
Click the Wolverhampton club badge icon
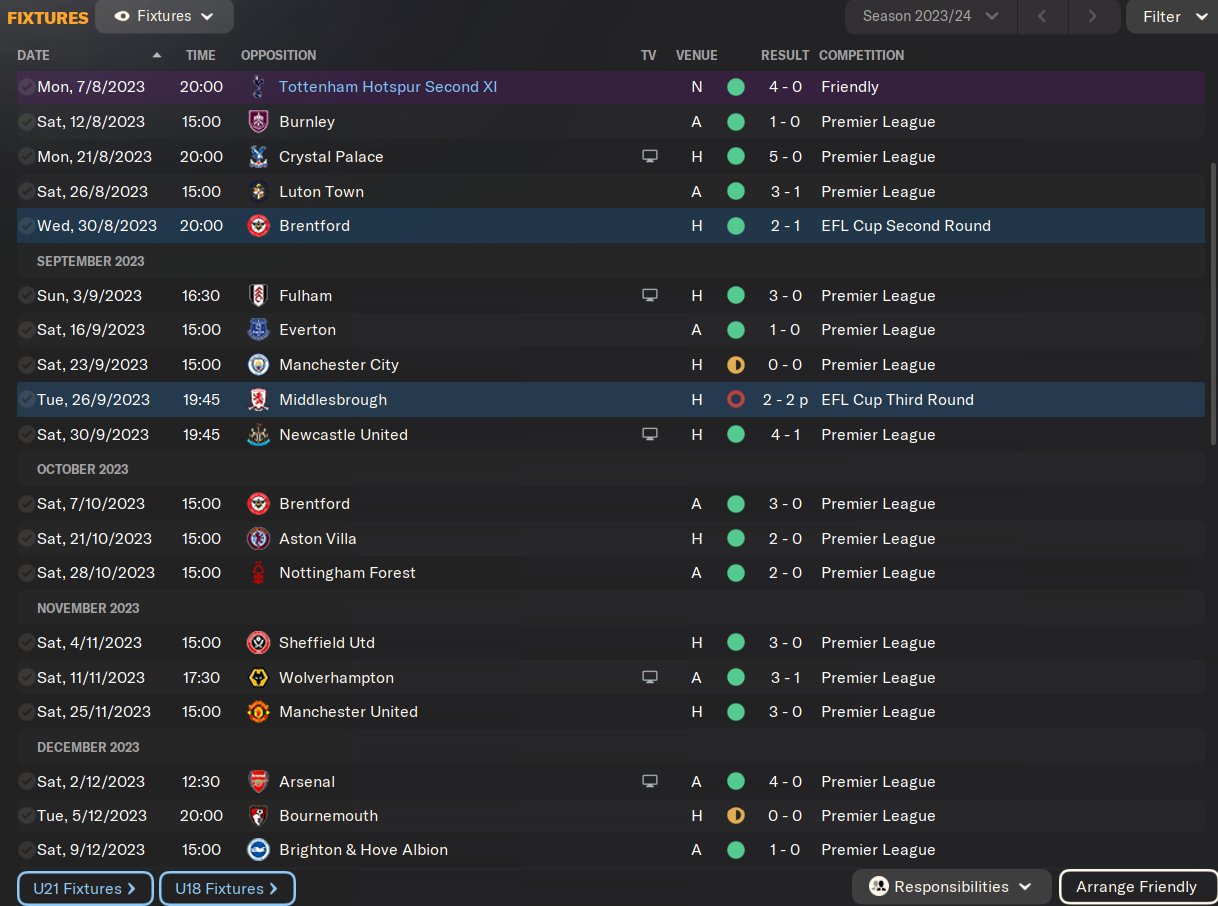[258, 678]
